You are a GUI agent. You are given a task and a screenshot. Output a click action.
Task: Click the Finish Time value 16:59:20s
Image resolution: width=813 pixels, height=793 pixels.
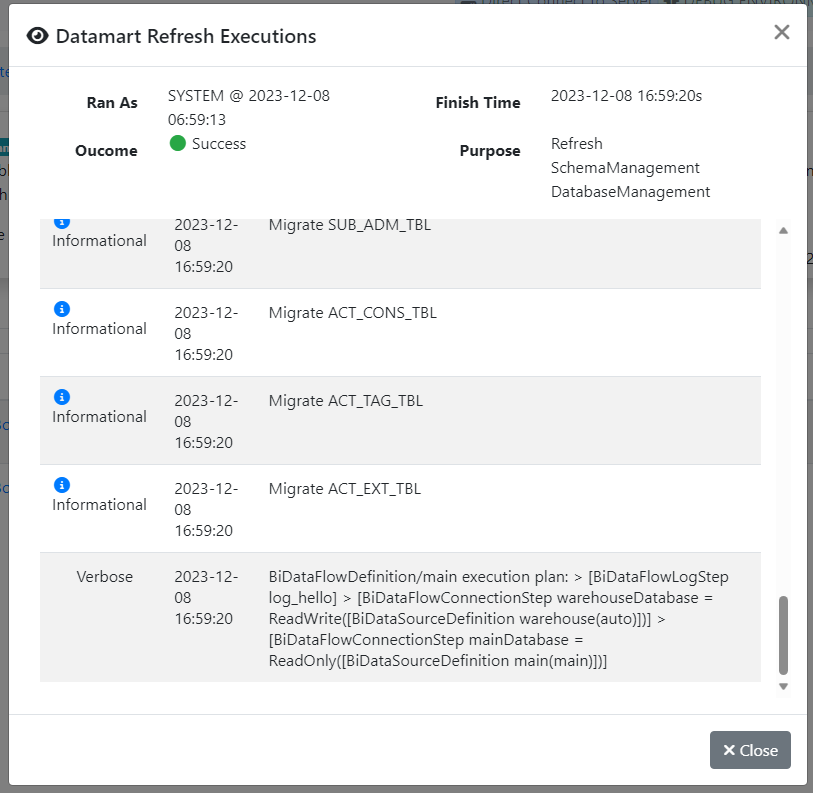coord(626,96)
